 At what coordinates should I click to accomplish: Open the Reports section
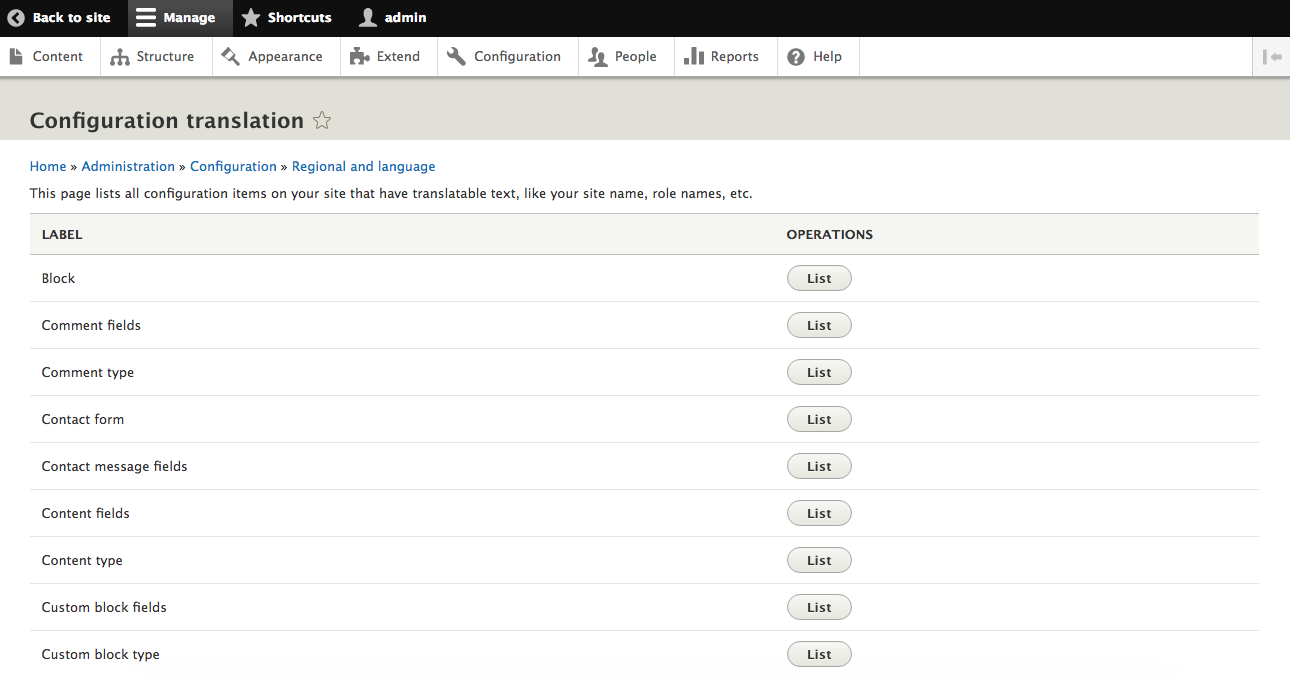722,57
